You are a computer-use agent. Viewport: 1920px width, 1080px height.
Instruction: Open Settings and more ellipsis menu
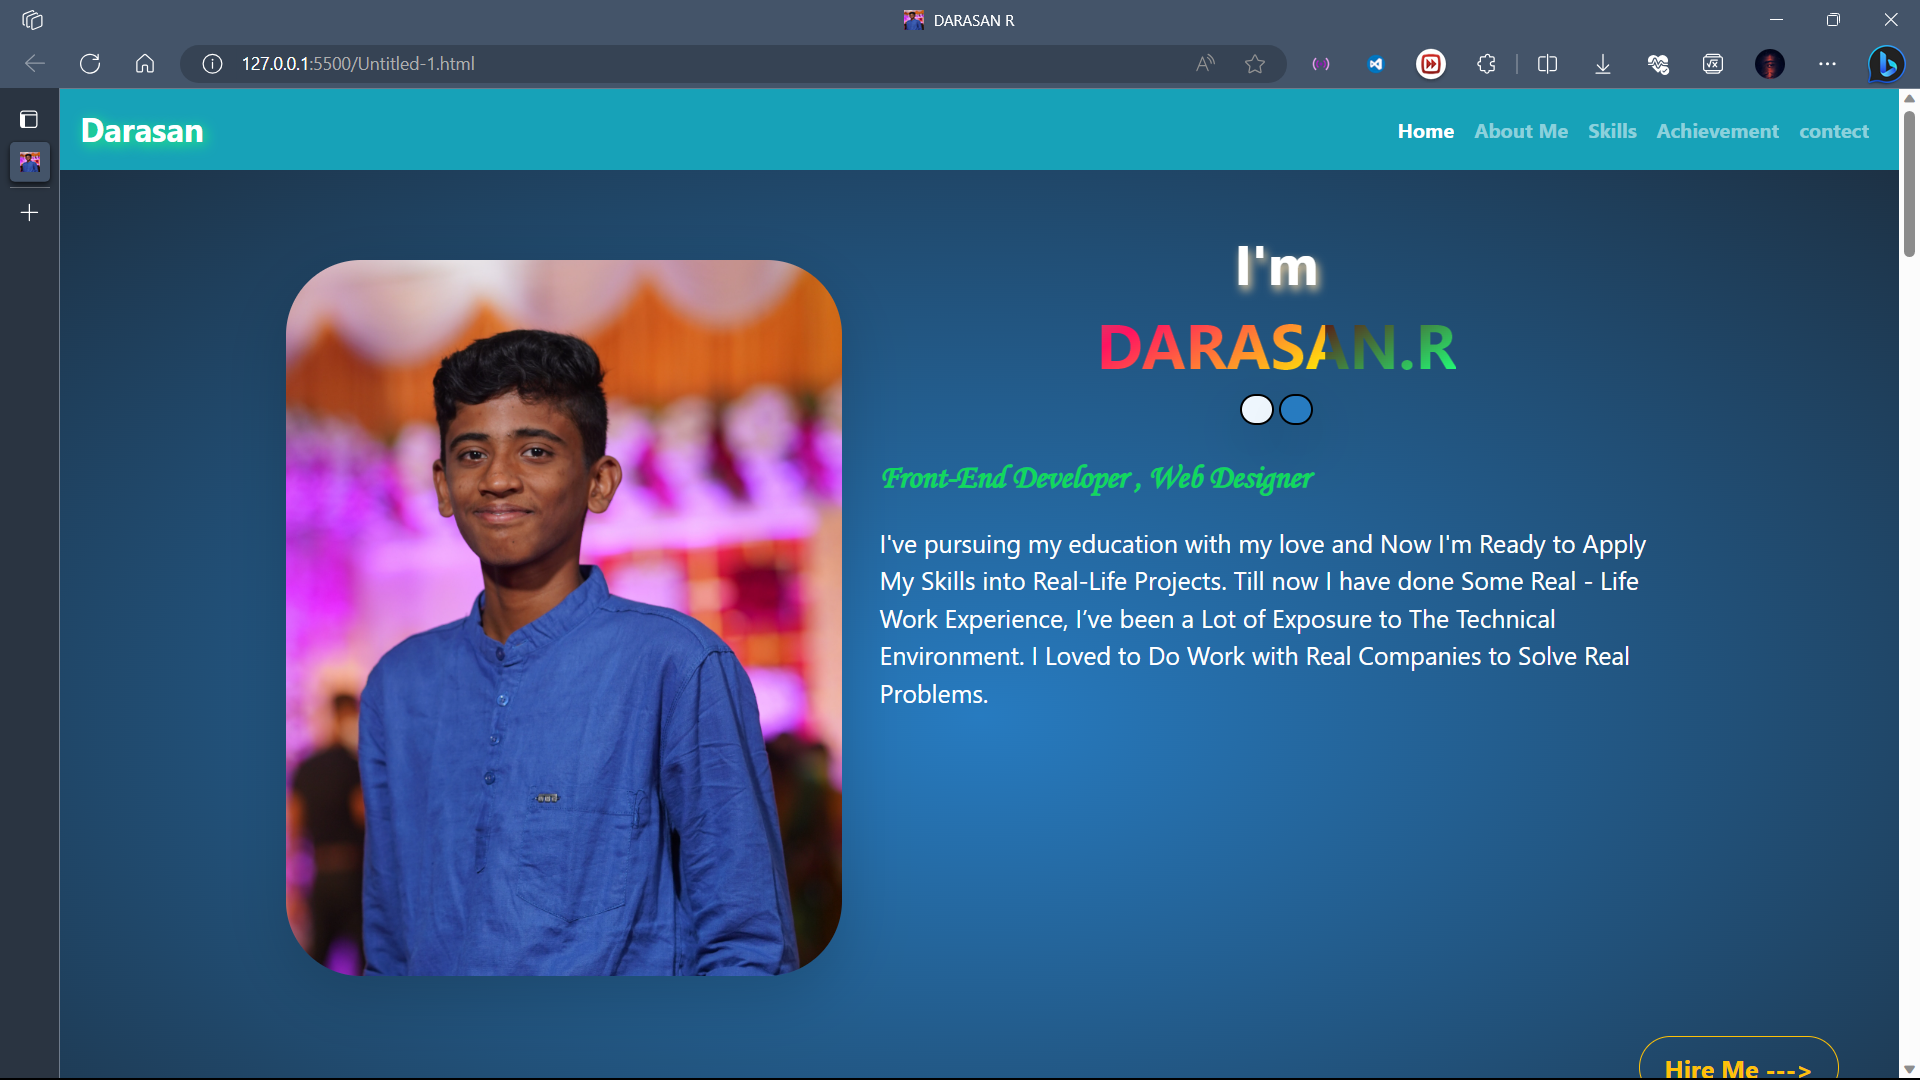click(x=1827, y=64)
